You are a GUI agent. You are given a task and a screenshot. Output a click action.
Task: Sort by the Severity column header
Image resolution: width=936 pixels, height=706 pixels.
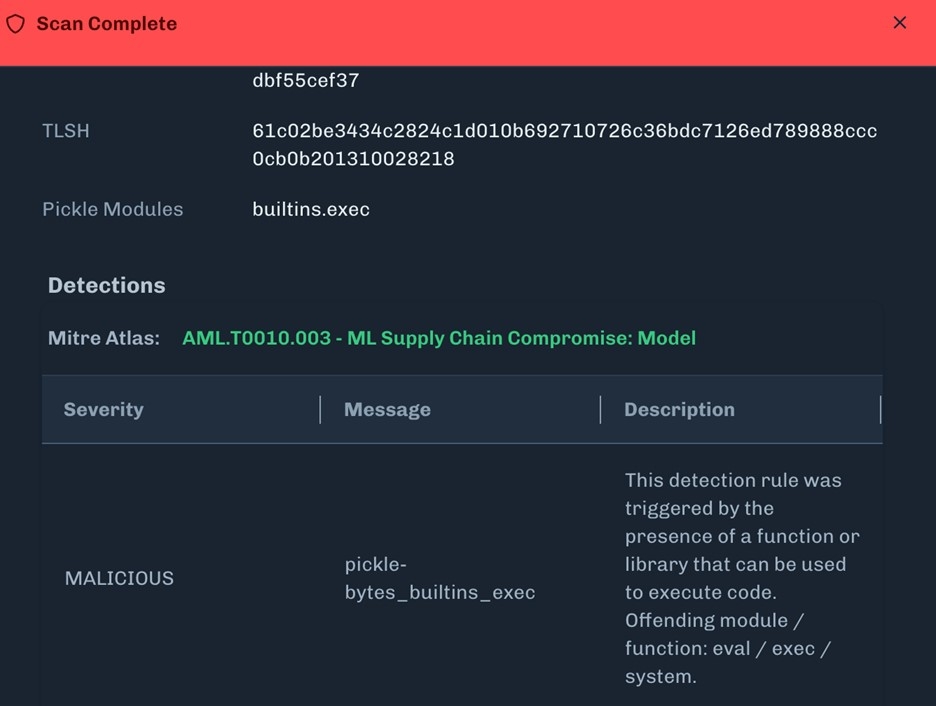pos(104,409)
